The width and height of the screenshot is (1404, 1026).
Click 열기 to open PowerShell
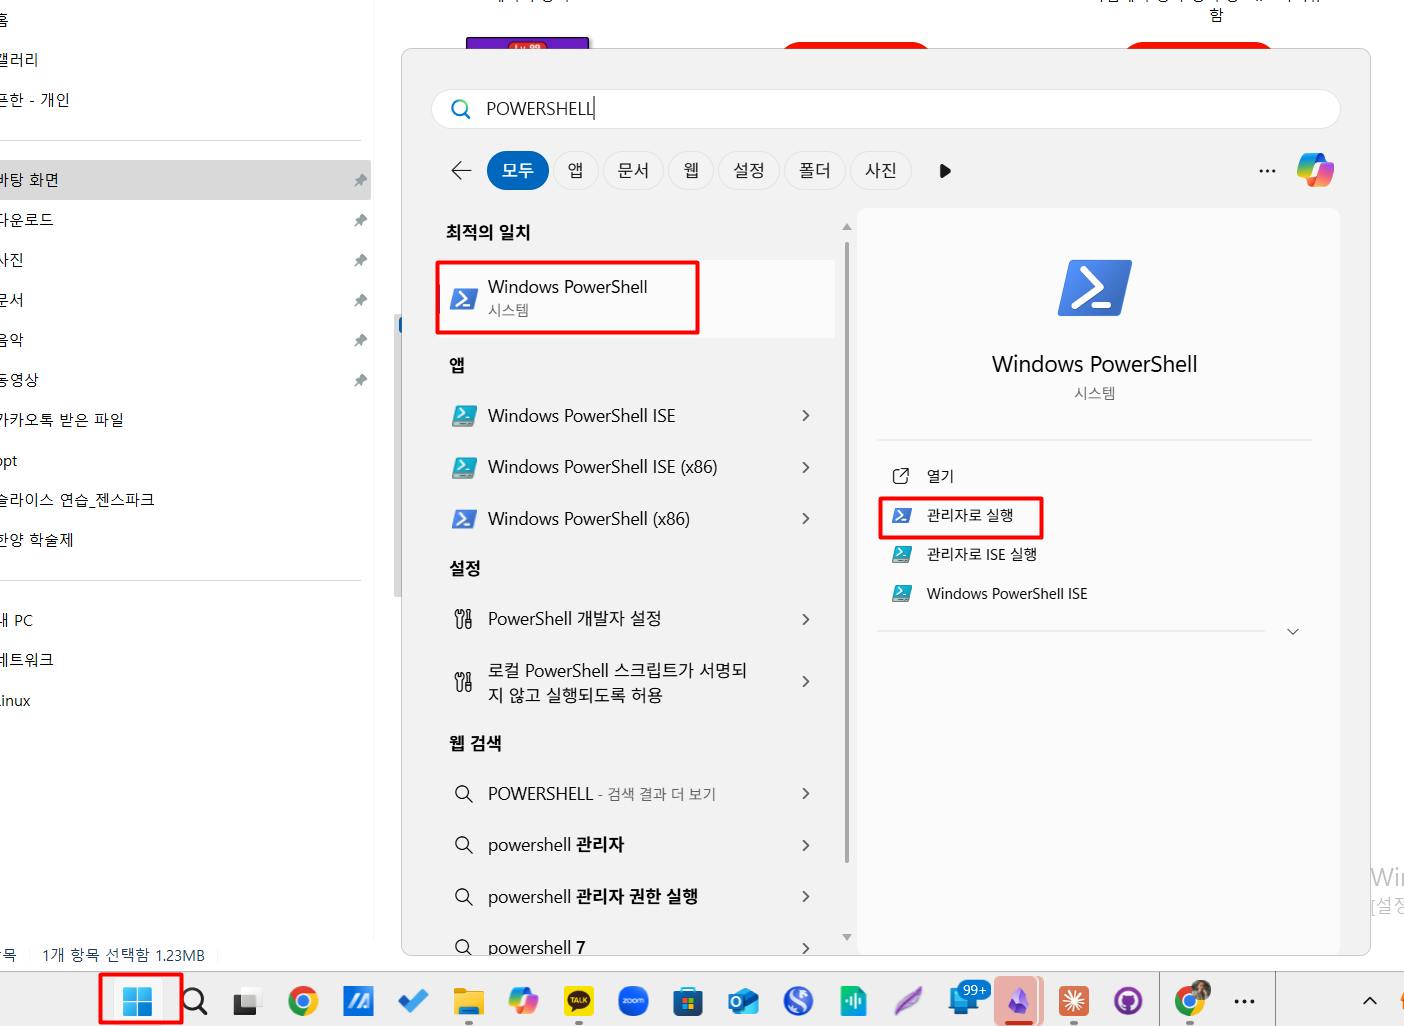tap(940, 476)
